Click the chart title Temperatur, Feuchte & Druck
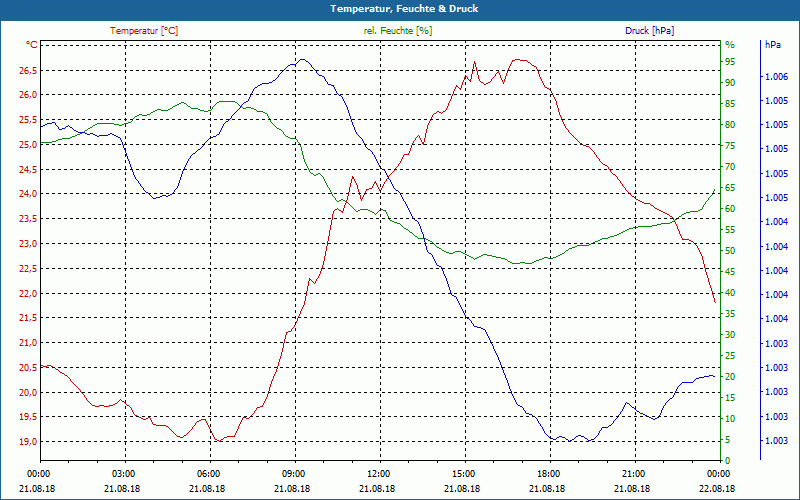The width and height of the screenshot is (800, 500). 404,9
